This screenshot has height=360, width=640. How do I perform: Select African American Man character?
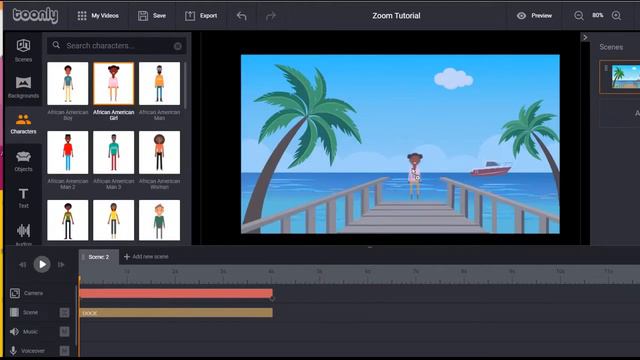tap(159, 83)
